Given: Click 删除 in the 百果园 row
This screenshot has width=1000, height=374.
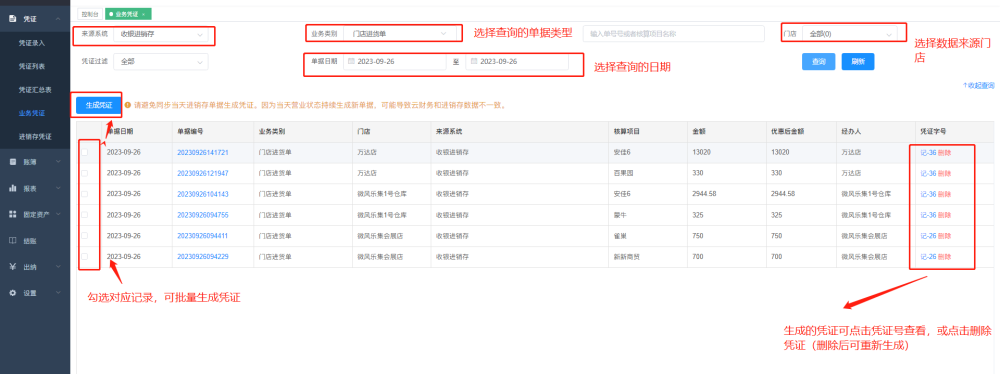Looking at the screenshot, I should (945, 173).
